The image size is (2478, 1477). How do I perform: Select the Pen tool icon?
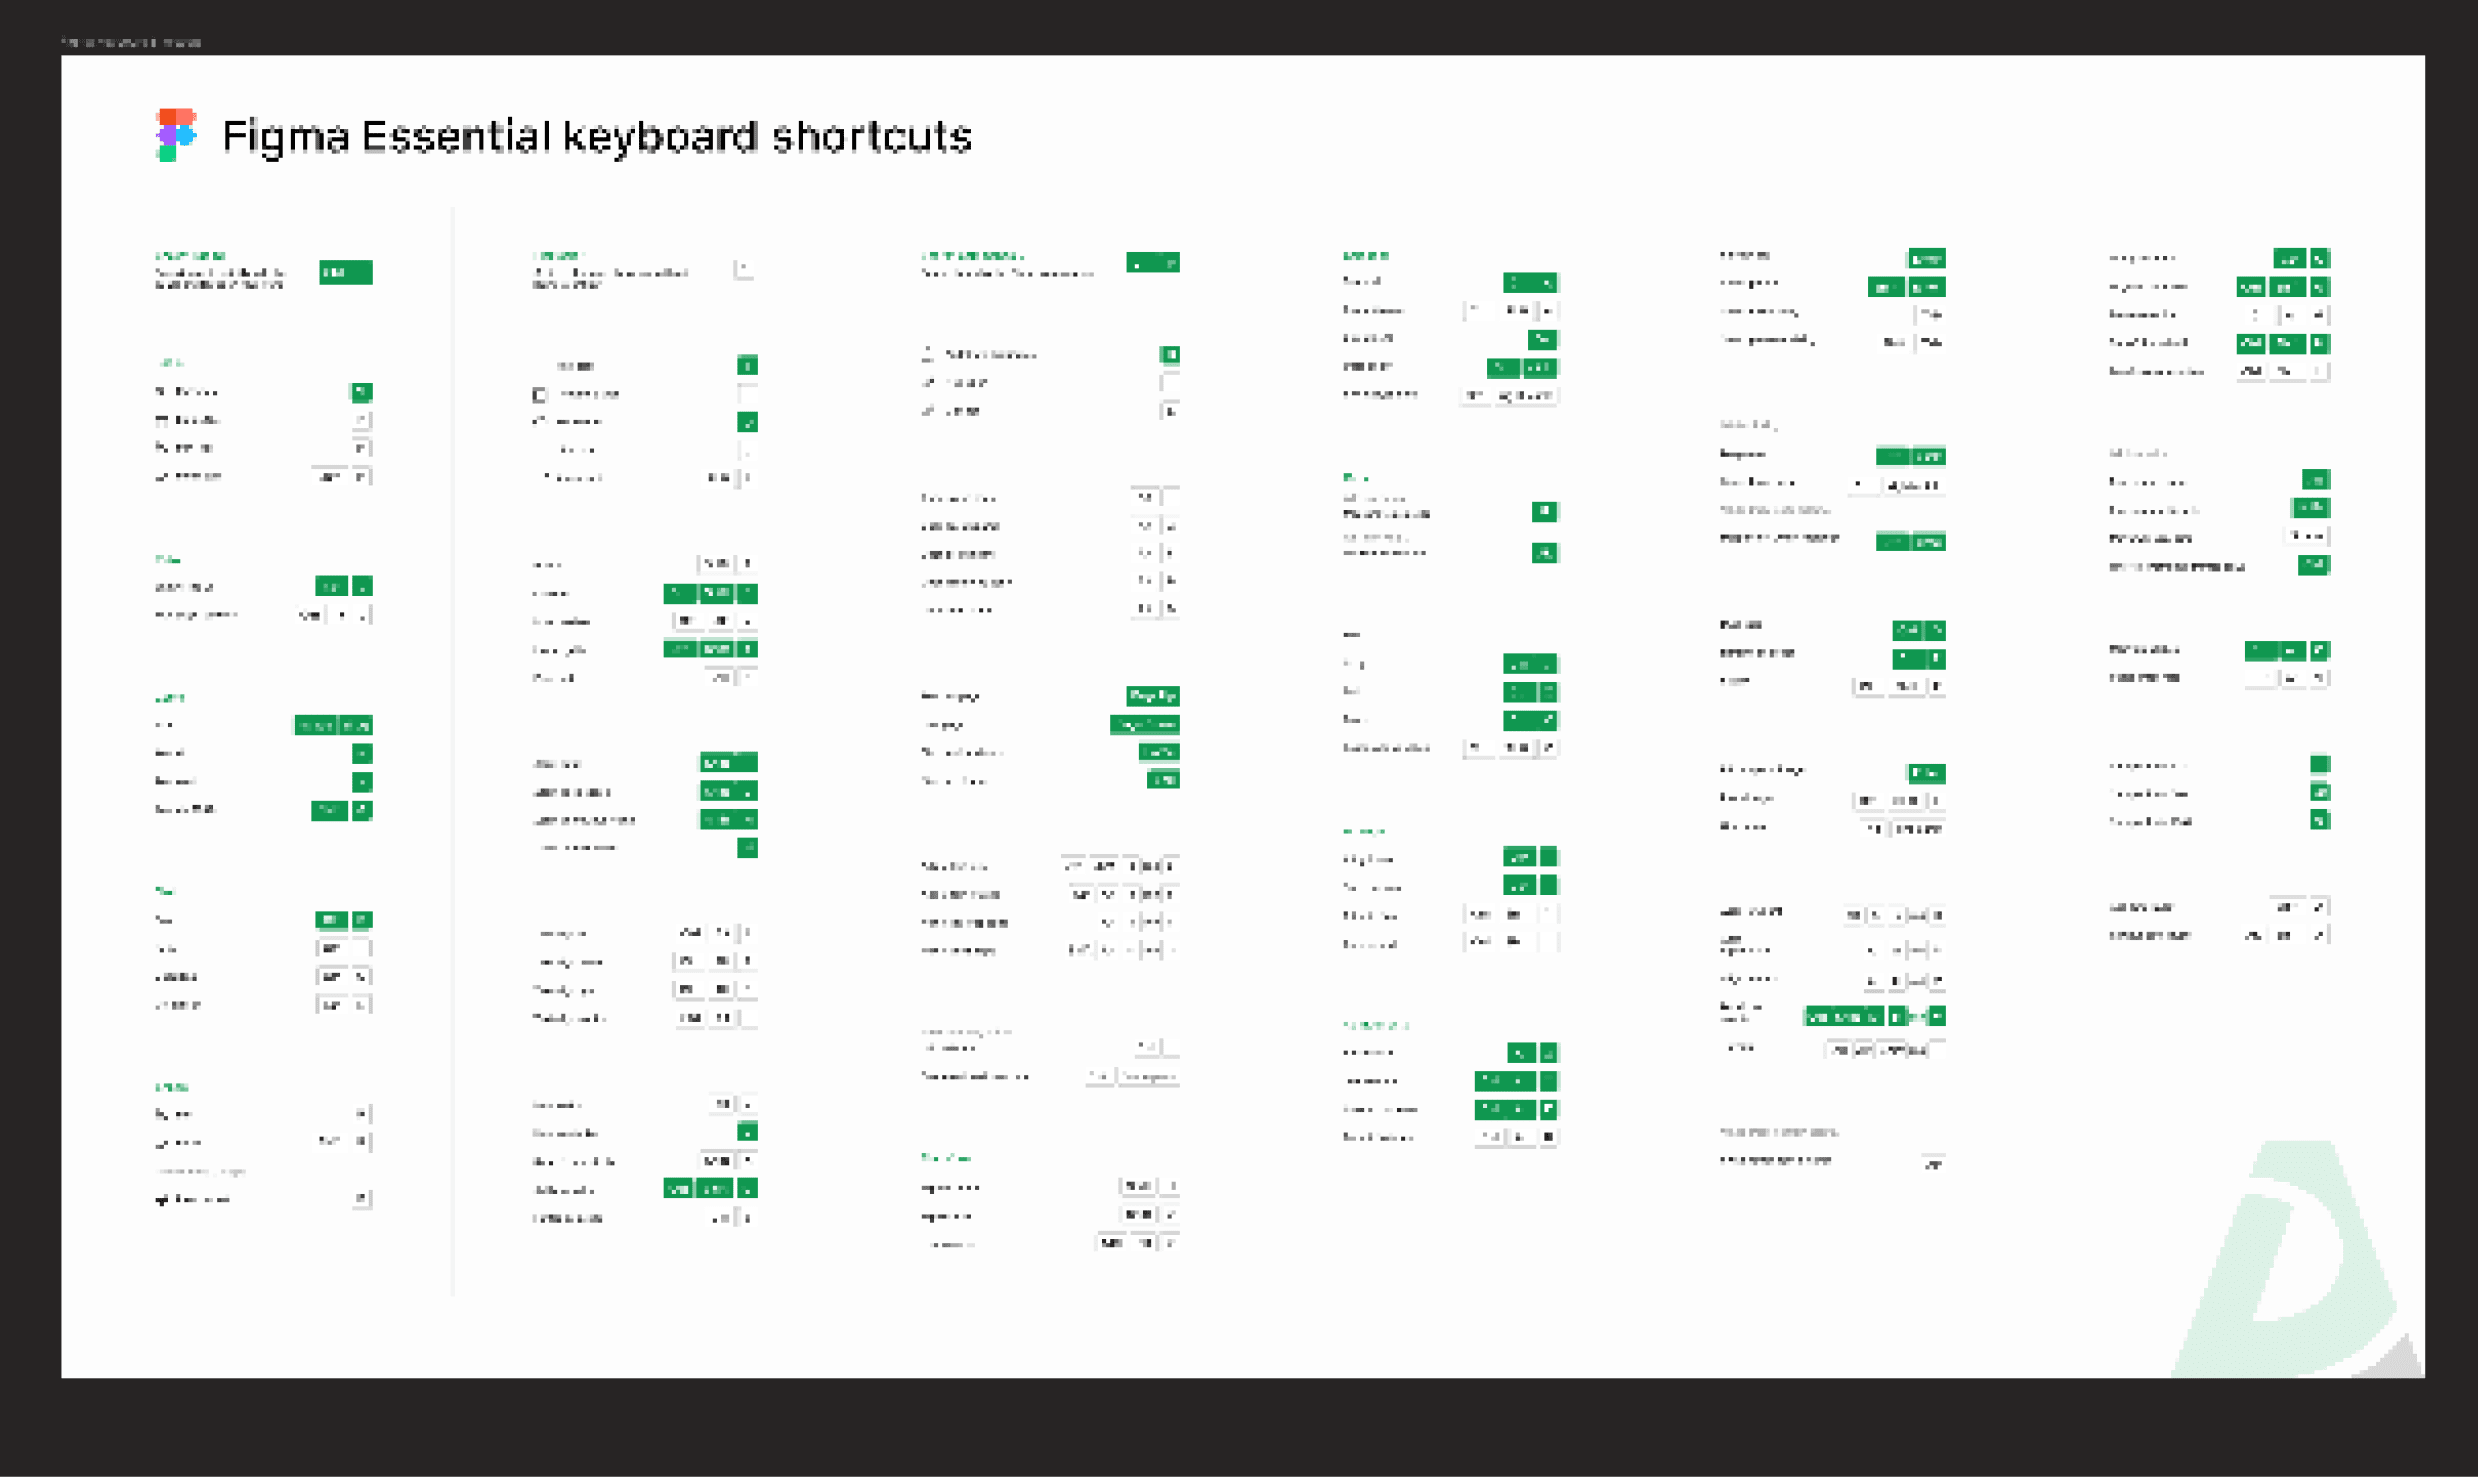161,448
